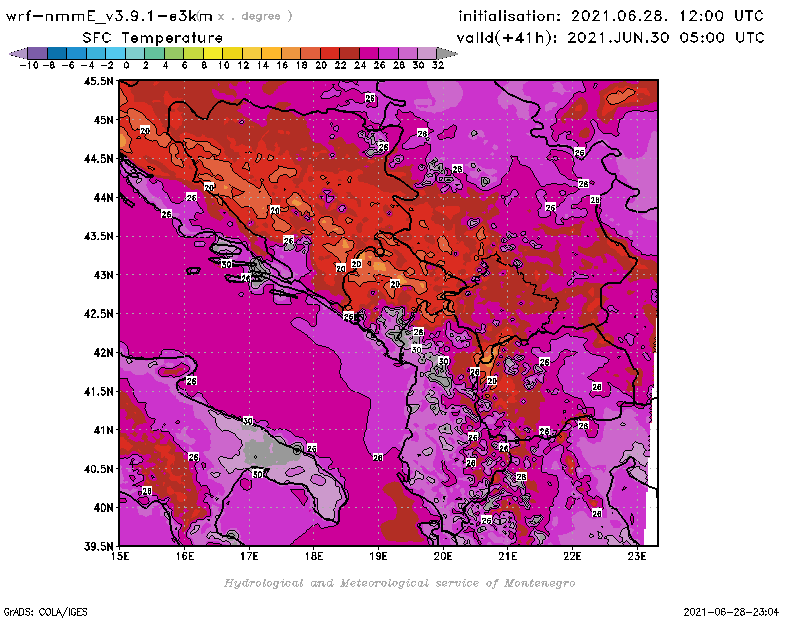Click the '16E' longitude label
Viewport: 800px width, 618px height.
[185, 556]
